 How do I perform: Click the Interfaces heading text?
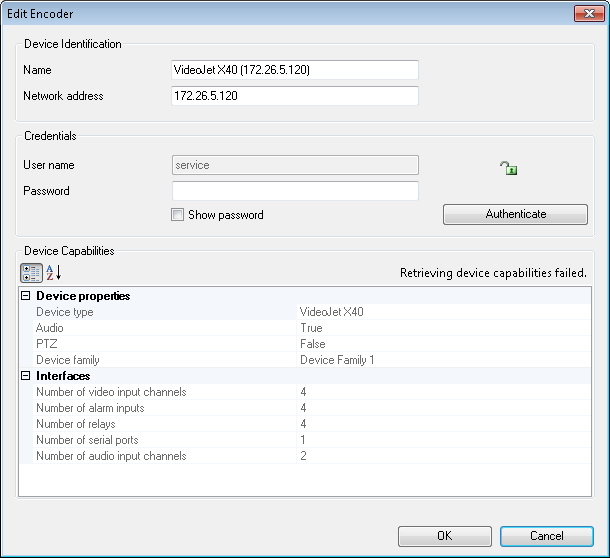[63, 376]
